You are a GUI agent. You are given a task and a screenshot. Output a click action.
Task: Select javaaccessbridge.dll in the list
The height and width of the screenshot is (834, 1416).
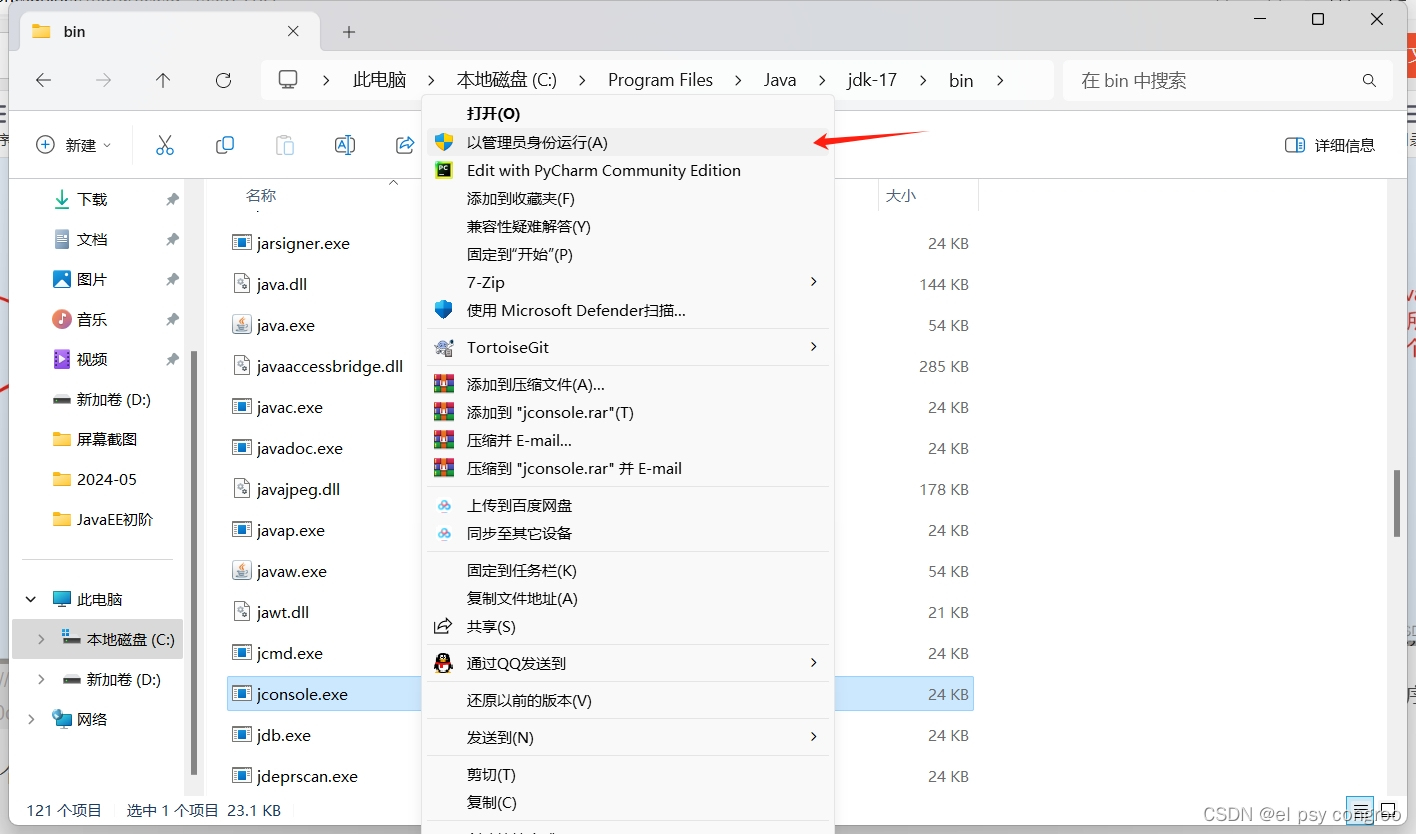[x=330, y=366]
